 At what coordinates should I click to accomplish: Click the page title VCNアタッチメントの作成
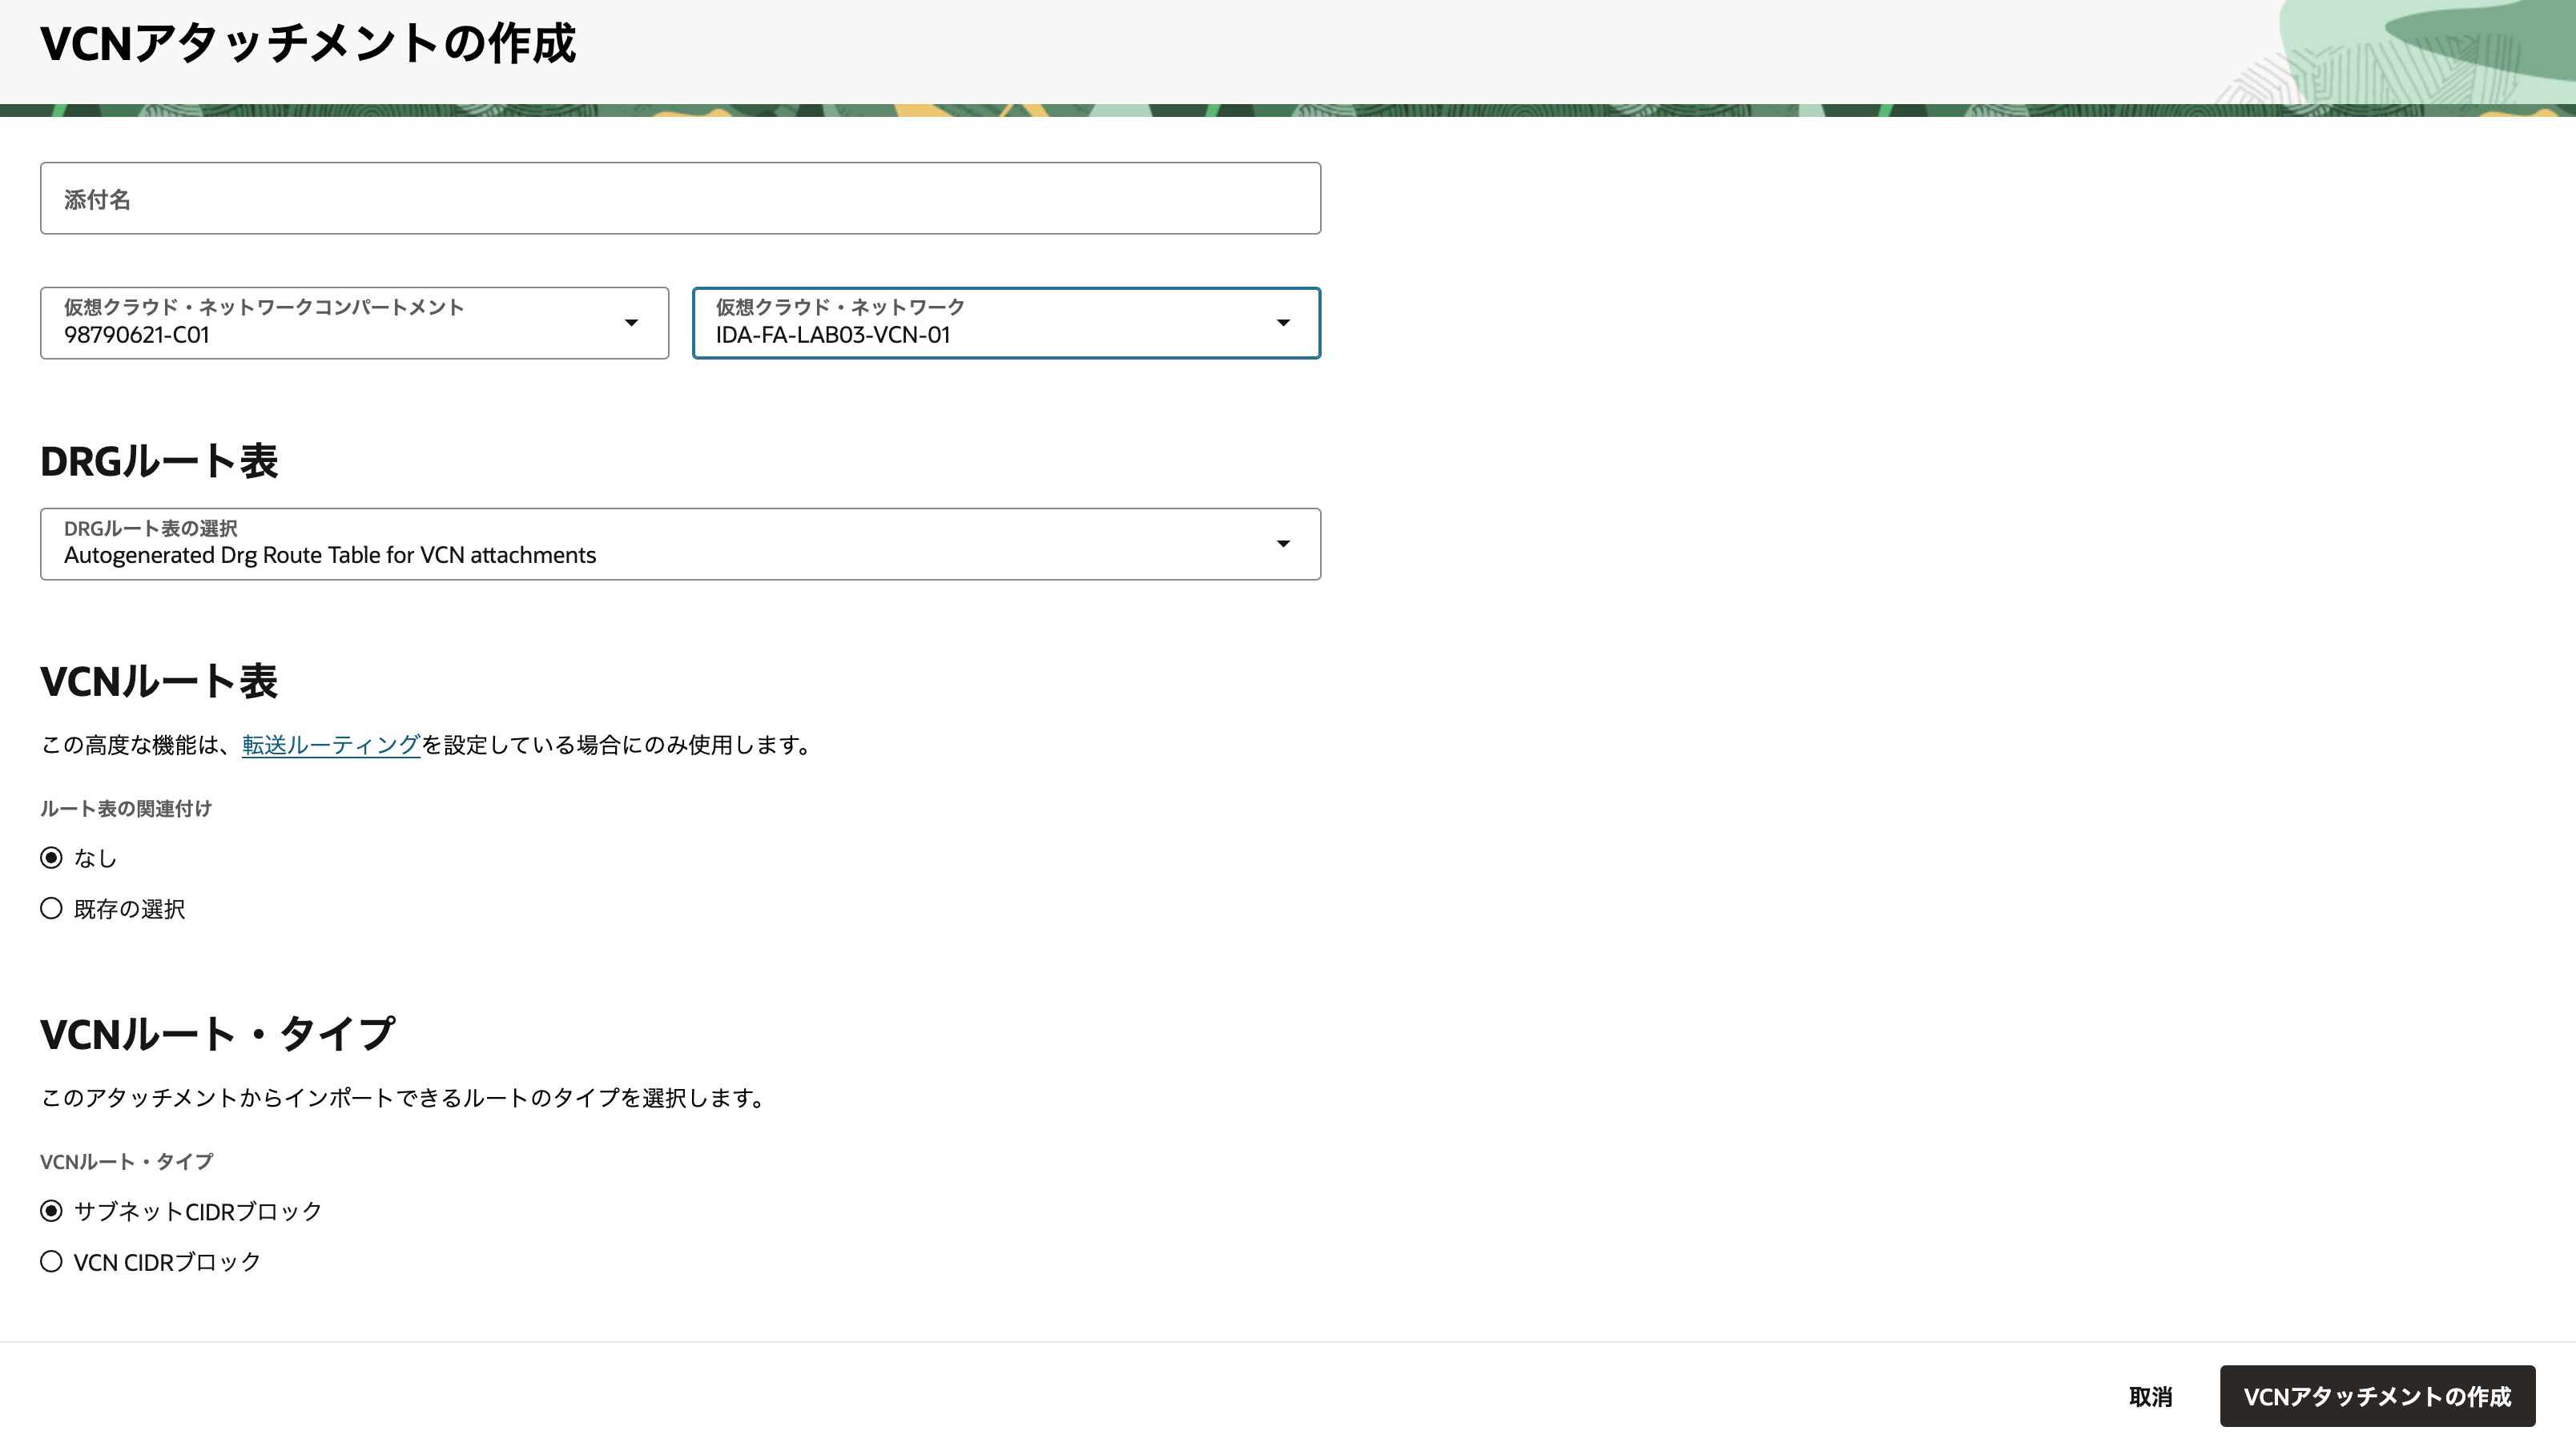308,44
